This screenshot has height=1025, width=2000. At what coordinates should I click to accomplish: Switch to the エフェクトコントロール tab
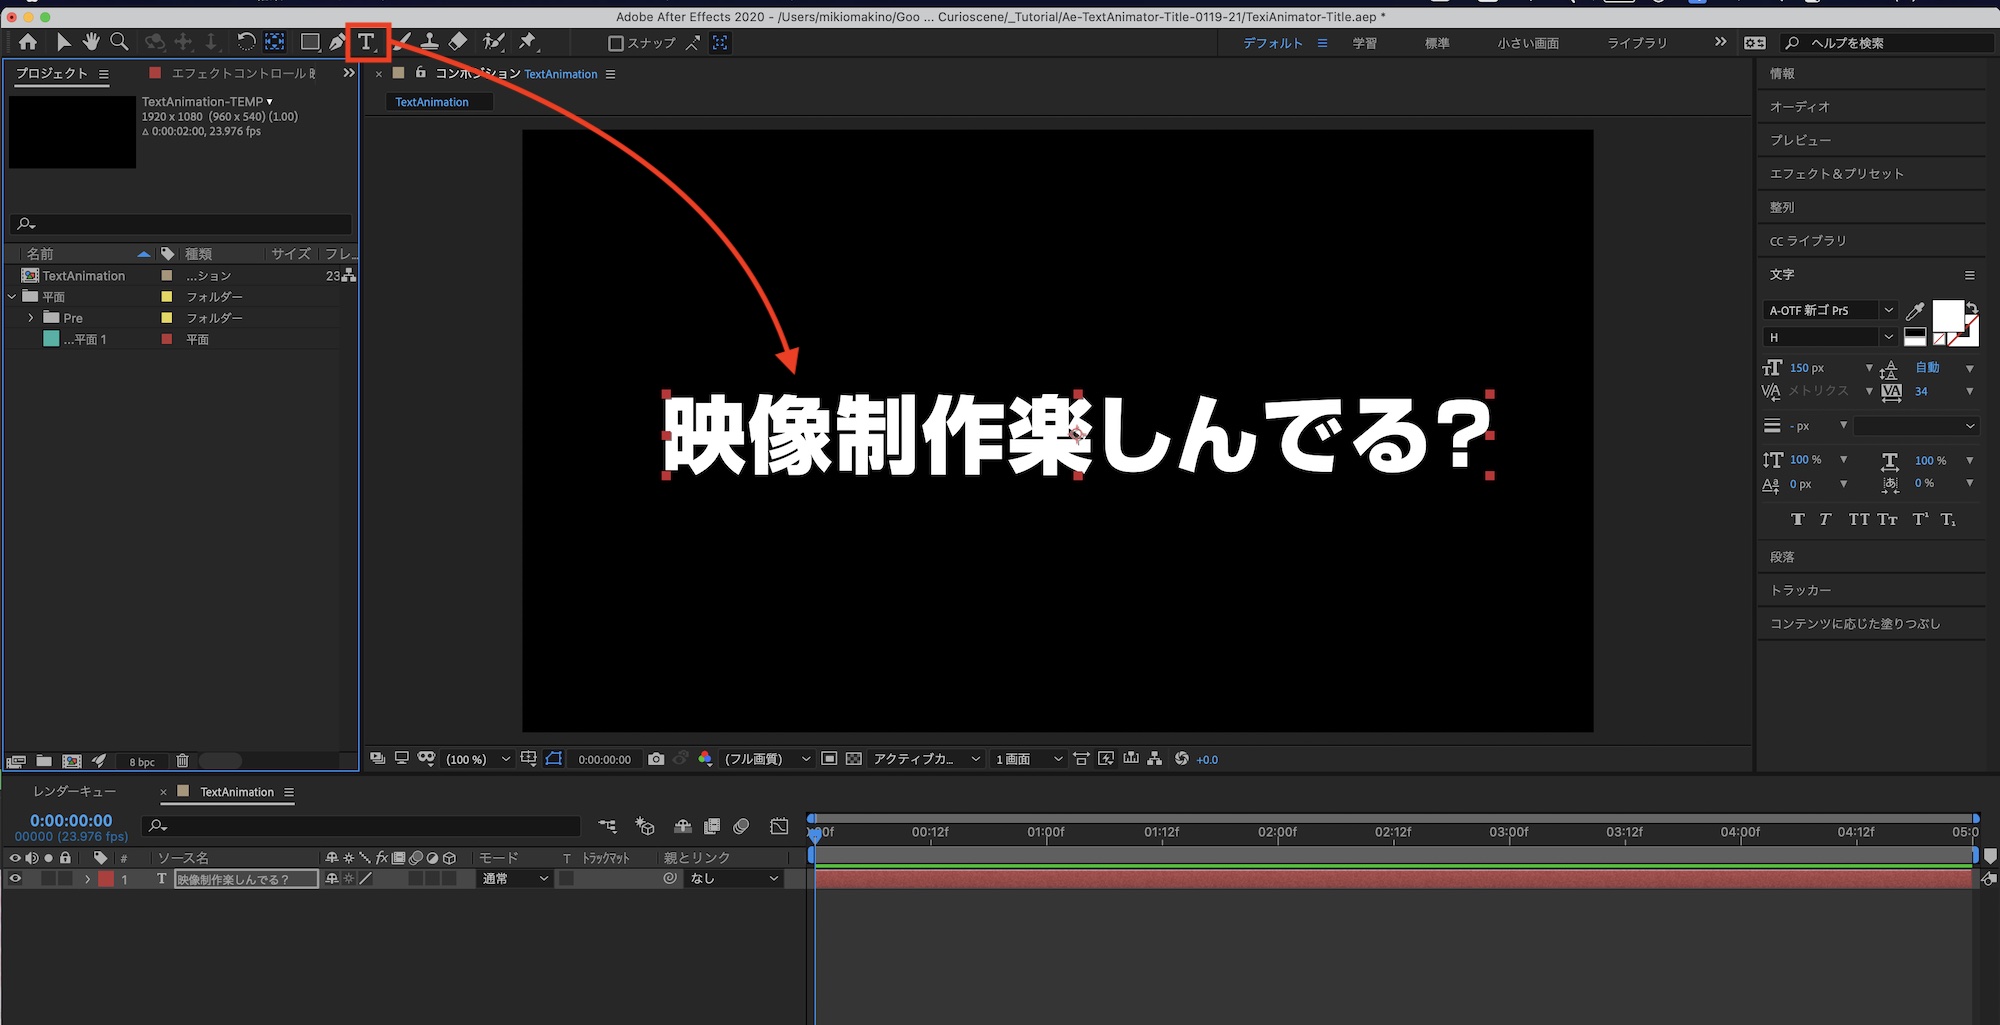tap(243, 73)
